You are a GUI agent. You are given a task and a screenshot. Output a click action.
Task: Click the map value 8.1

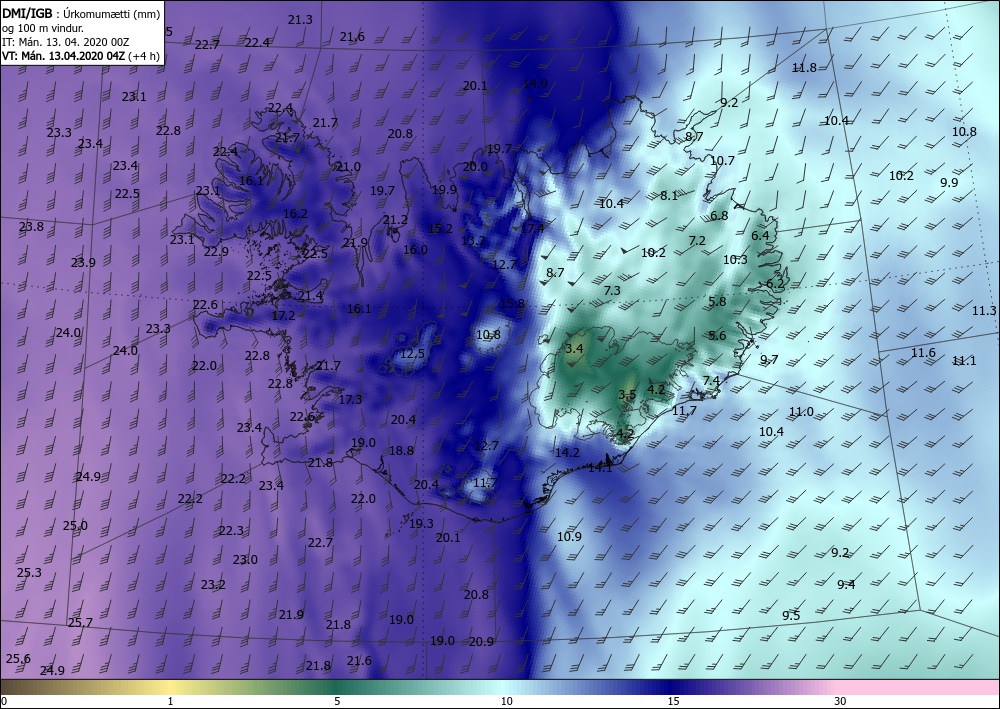tap(669, 196)
